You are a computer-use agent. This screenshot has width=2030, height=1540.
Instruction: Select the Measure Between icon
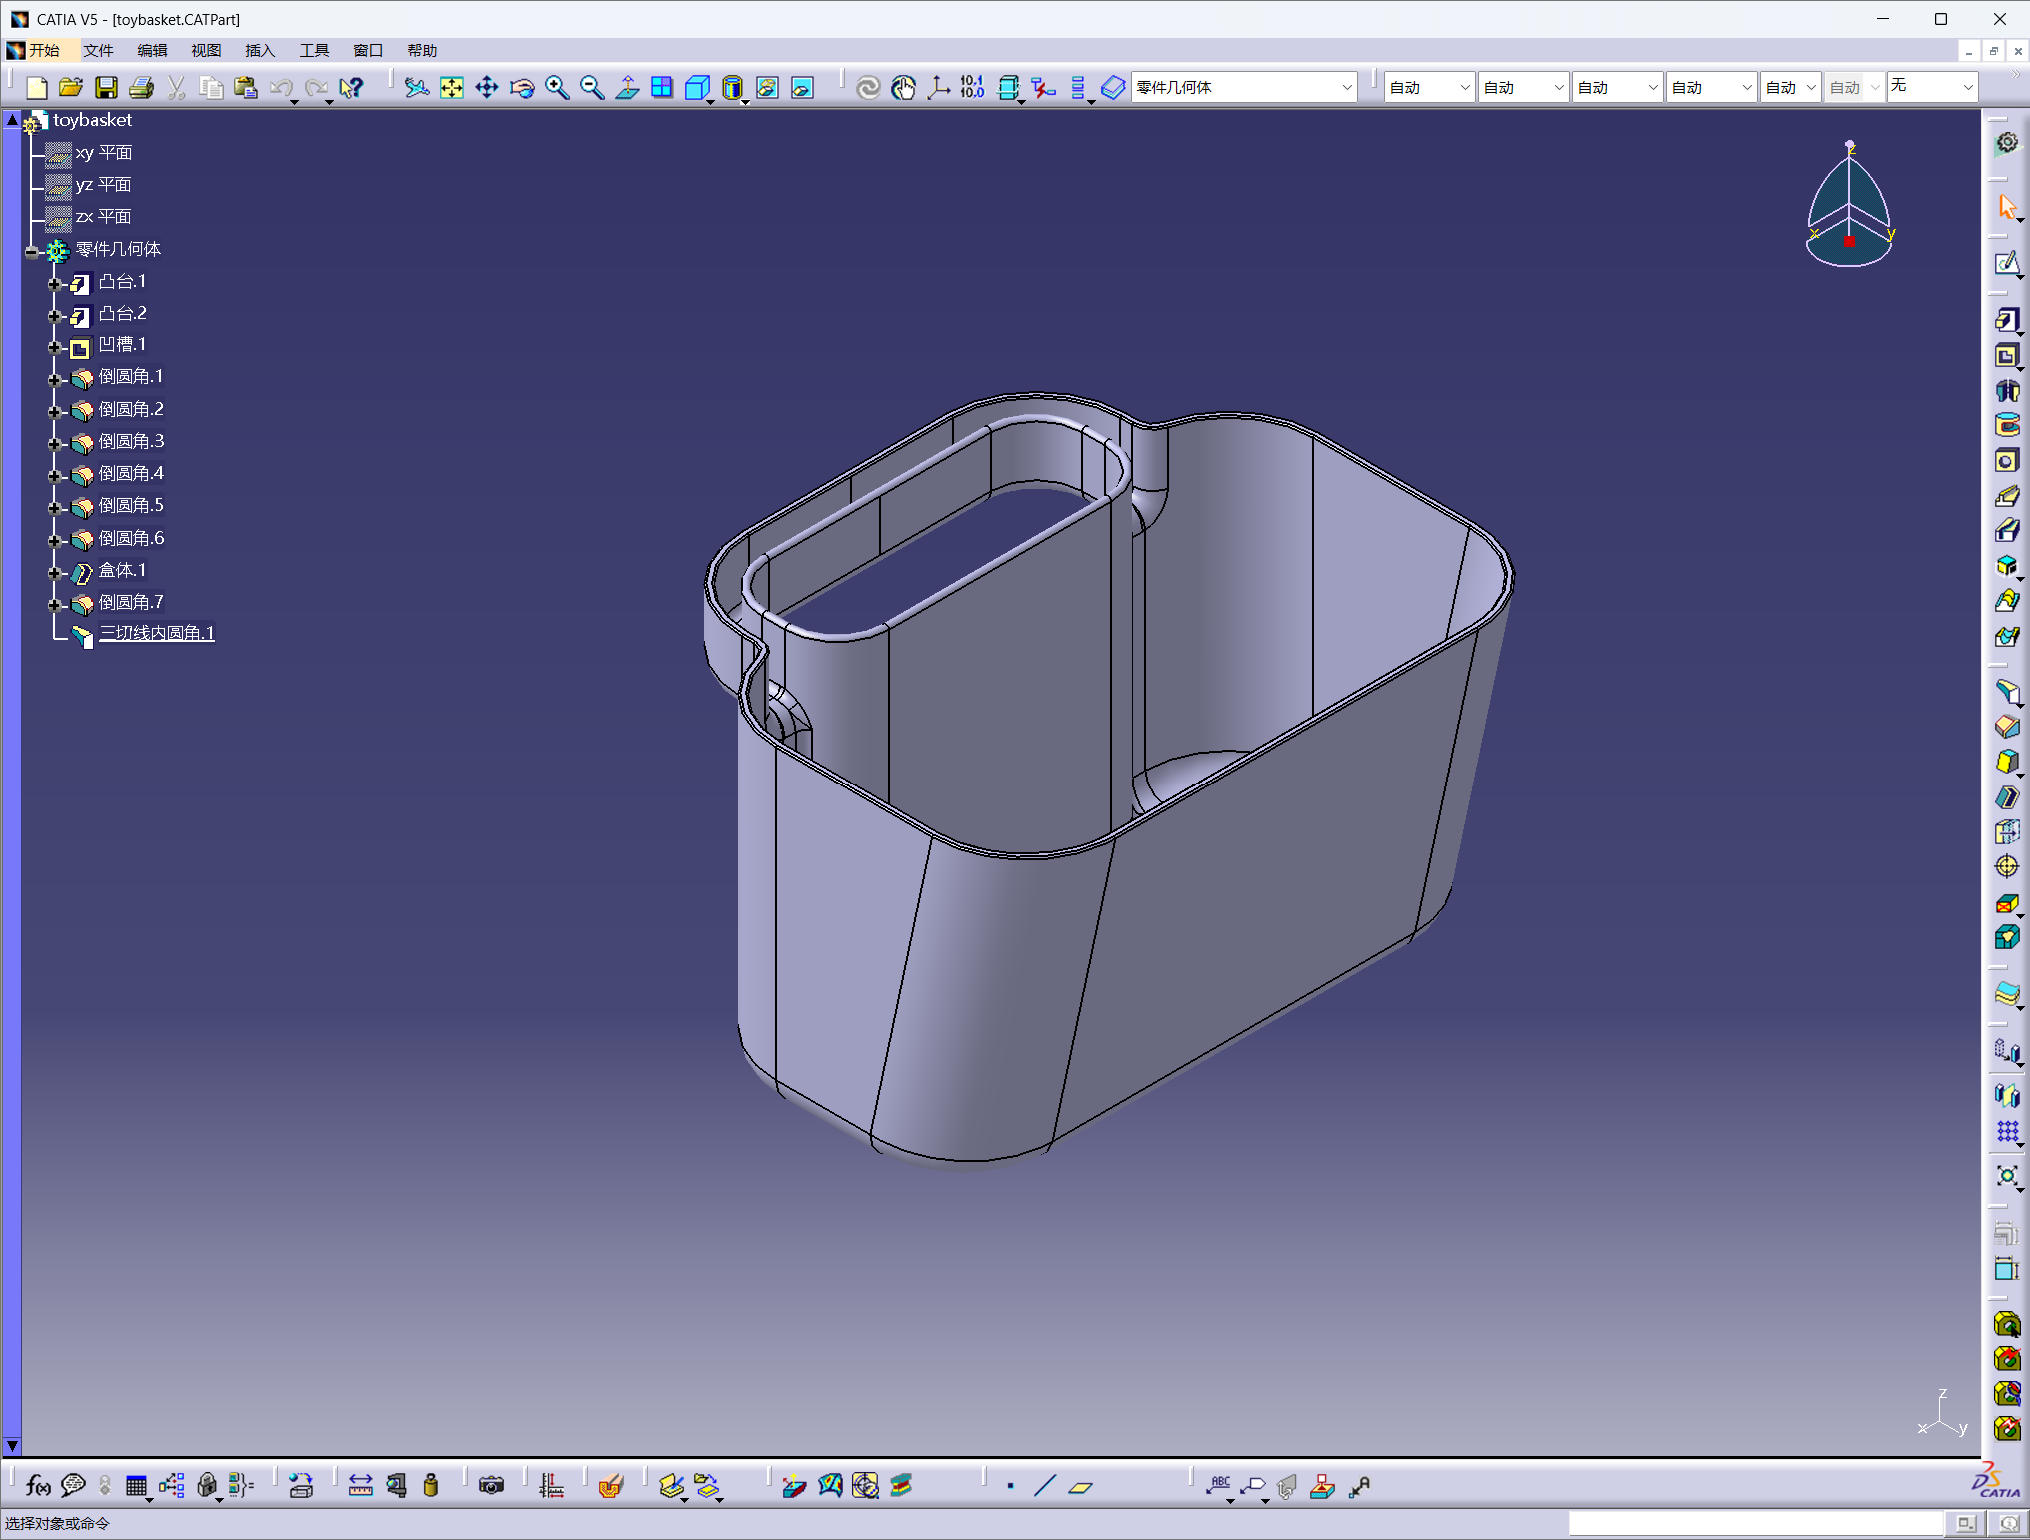[x=361, y=1486]
